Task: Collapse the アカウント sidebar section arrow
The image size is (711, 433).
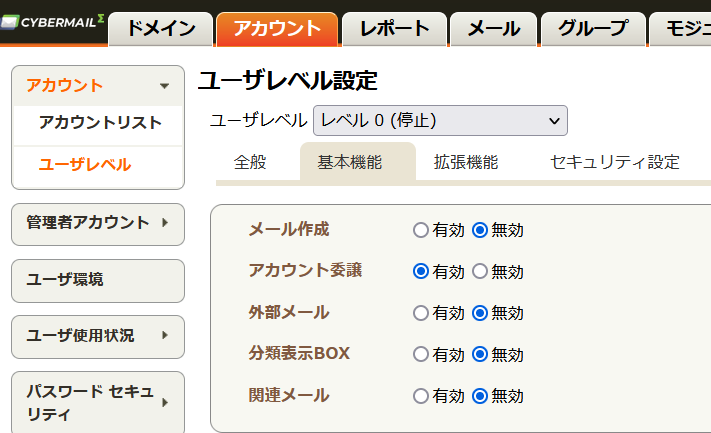Action: point(165,86)
